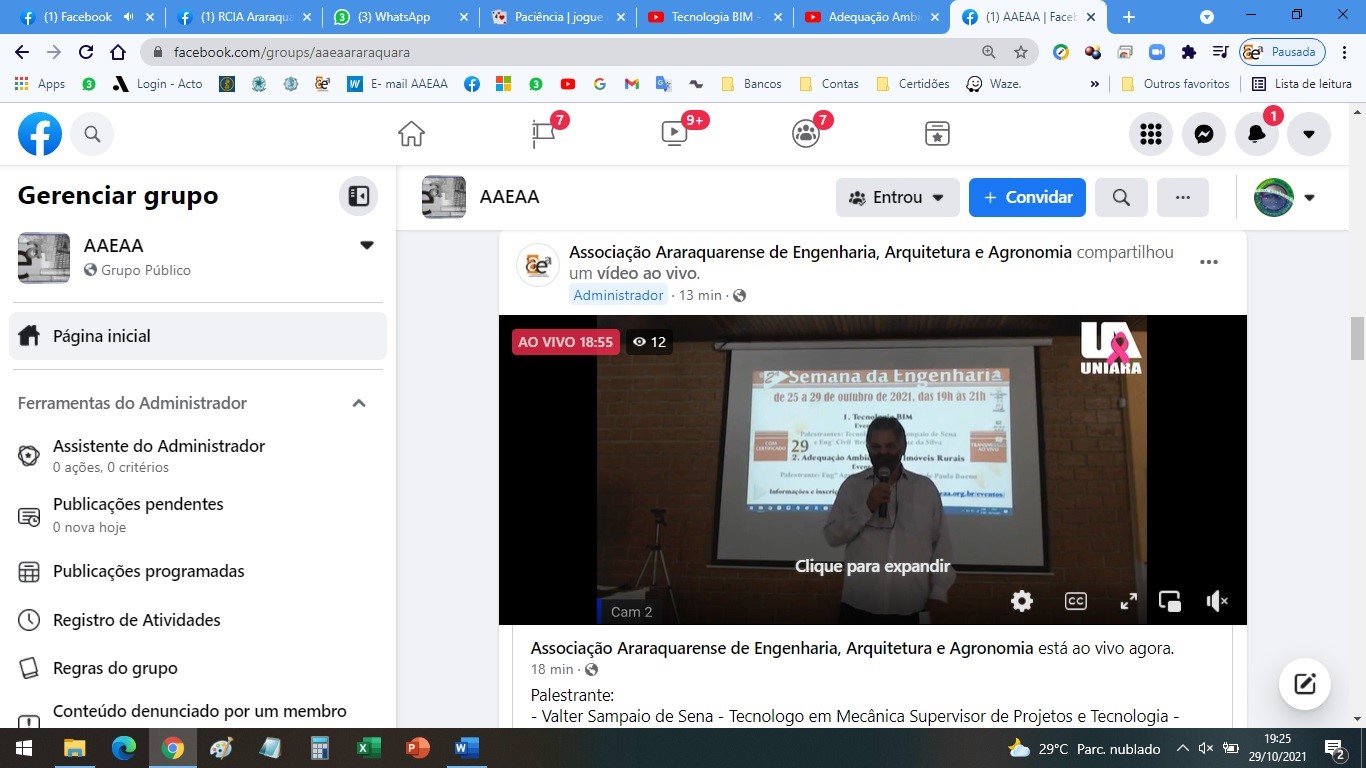Open Word from the taskbar
1366x768 pixels.
coord(466,748)
